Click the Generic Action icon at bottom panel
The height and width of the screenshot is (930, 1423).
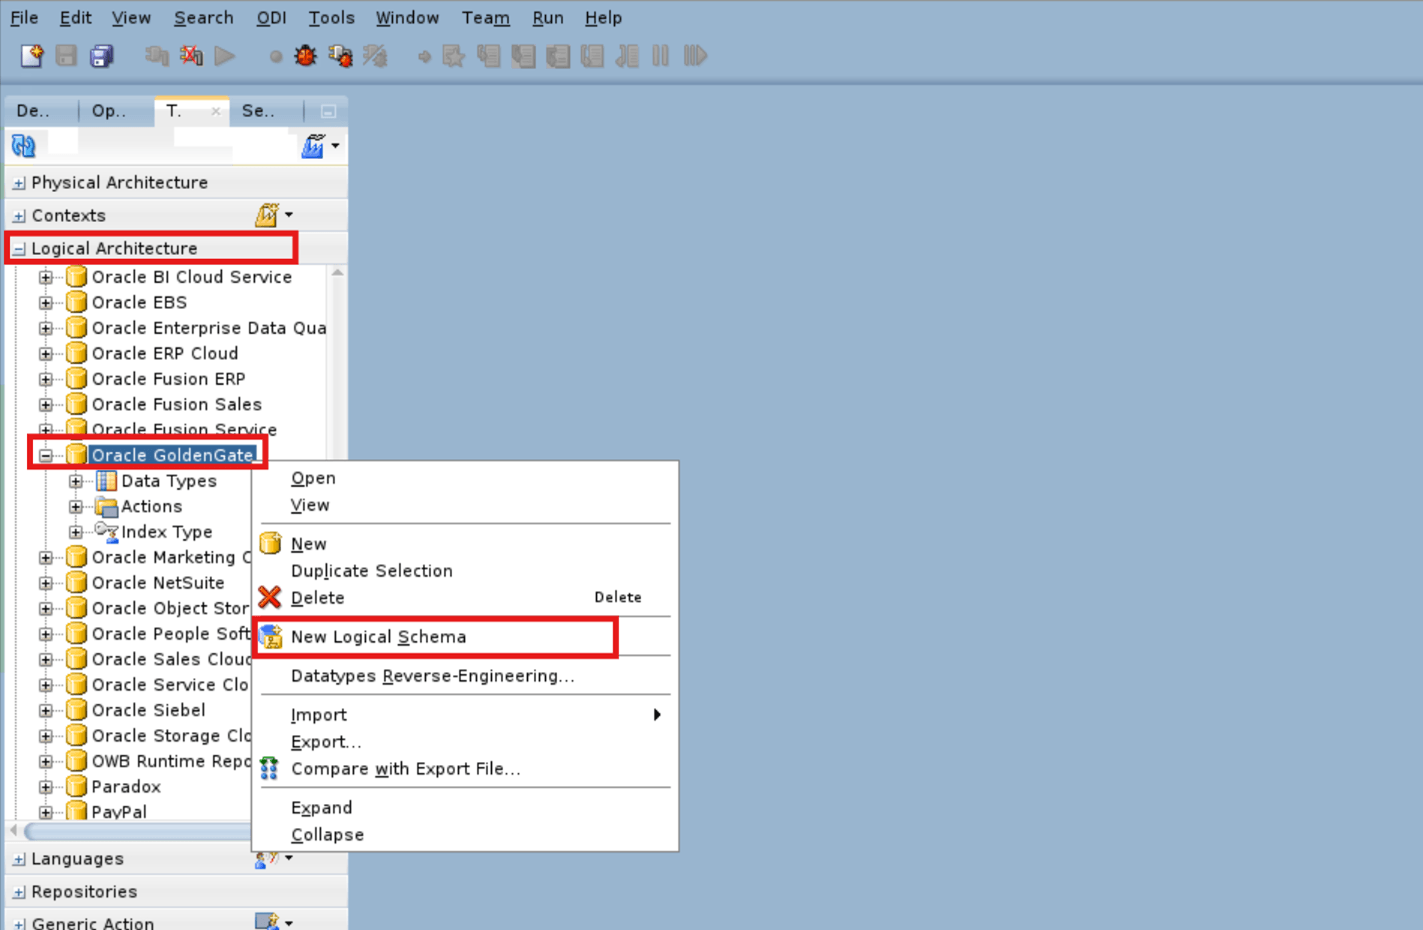pos(268,920)
